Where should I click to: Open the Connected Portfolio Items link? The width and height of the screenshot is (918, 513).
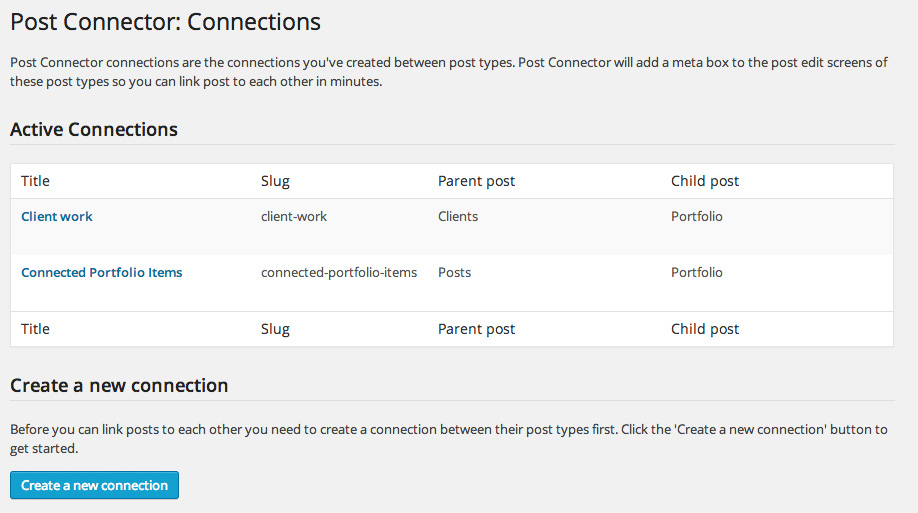pyautogui.click(x=102, y=272)
